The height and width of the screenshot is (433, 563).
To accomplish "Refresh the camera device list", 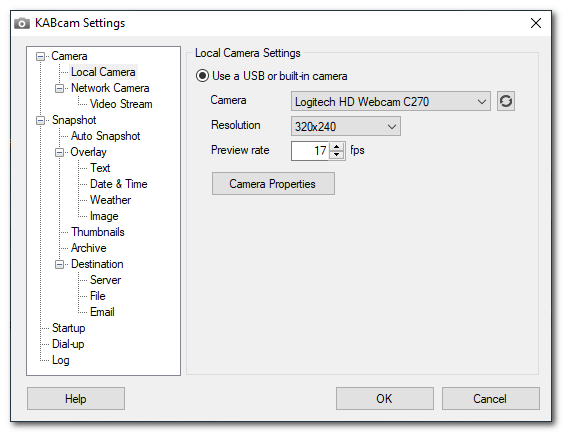I will coord(506,101).
